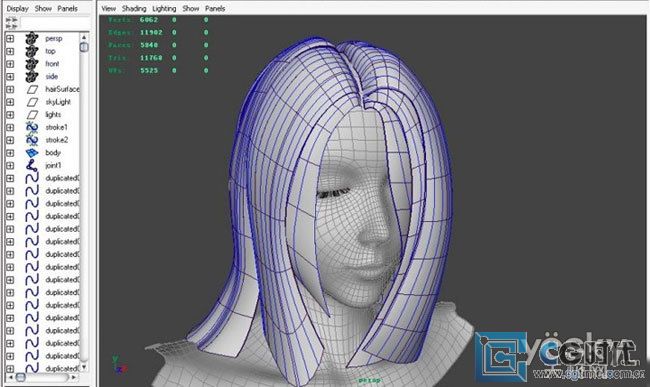
Task: Open the outliner Display menu
Action: pos(17,8)
